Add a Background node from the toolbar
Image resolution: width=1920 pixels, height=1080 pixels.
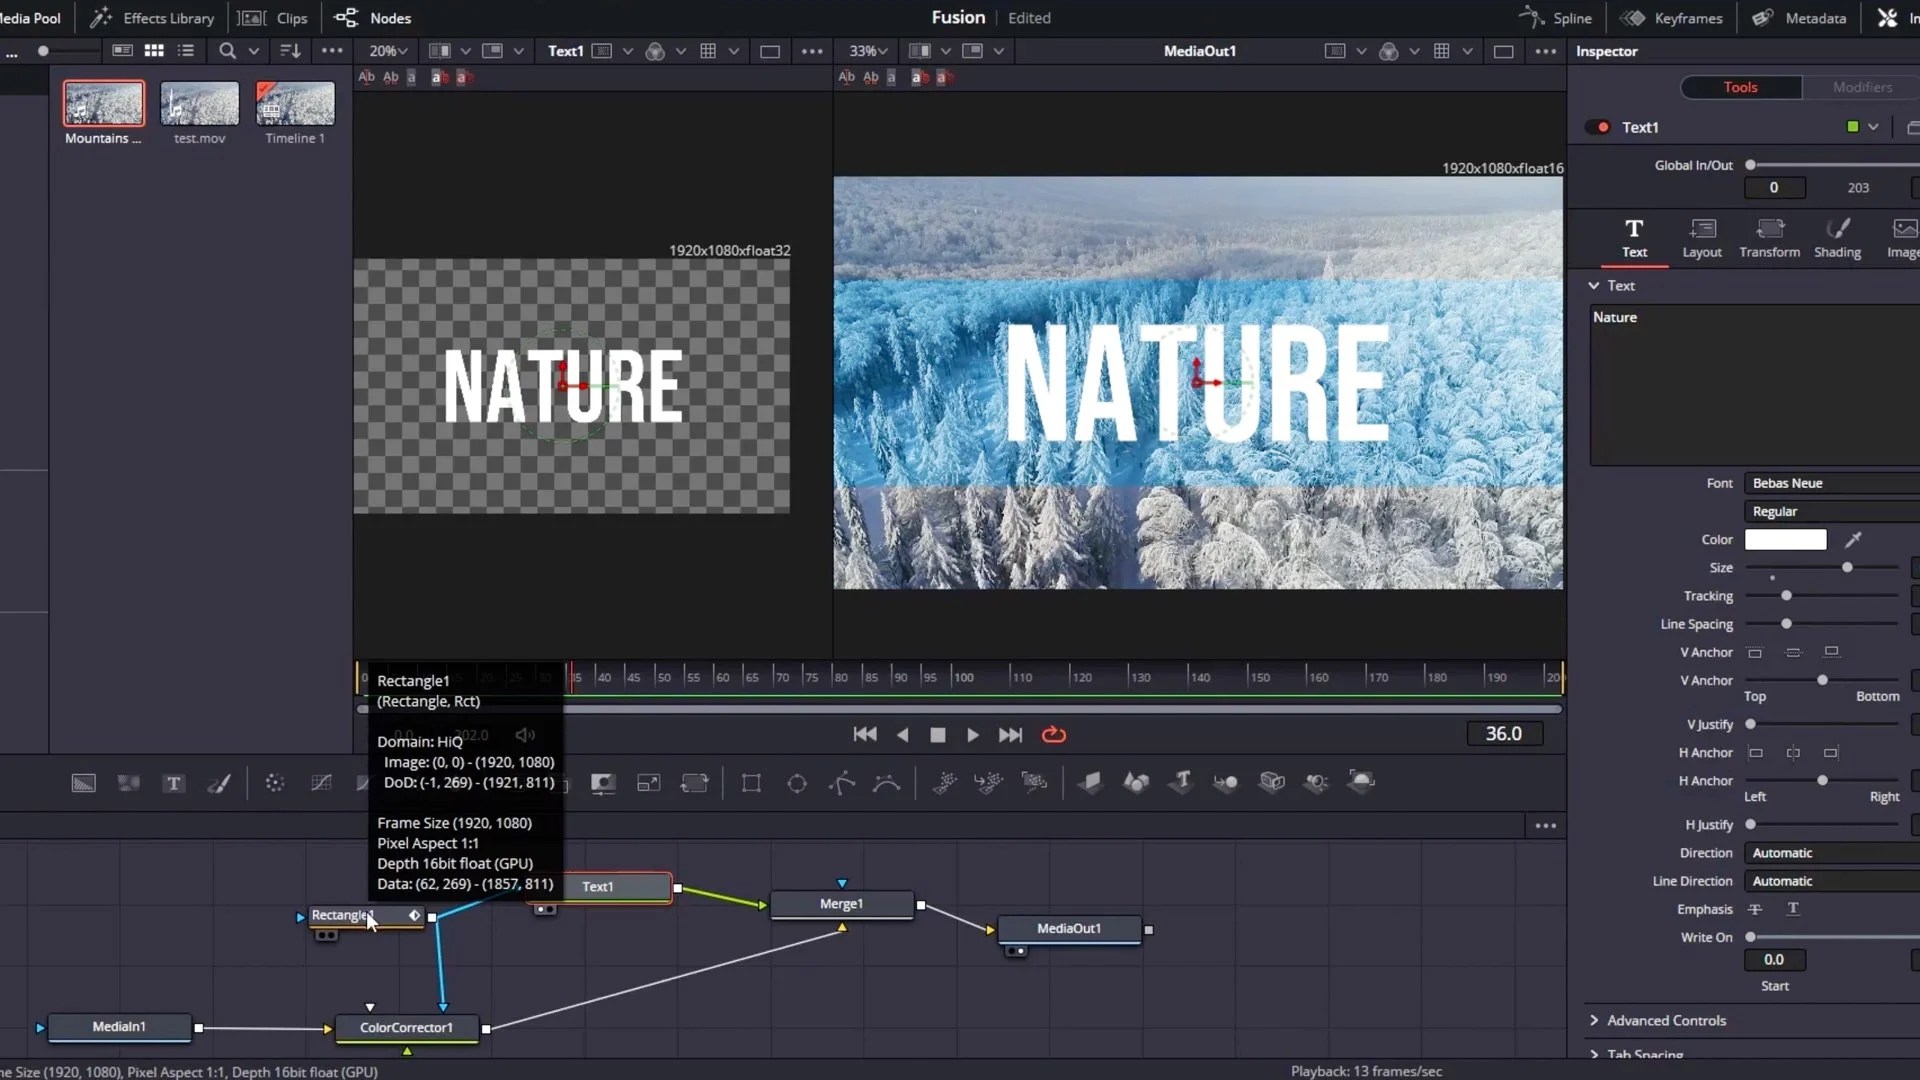(x=83, y=783)
